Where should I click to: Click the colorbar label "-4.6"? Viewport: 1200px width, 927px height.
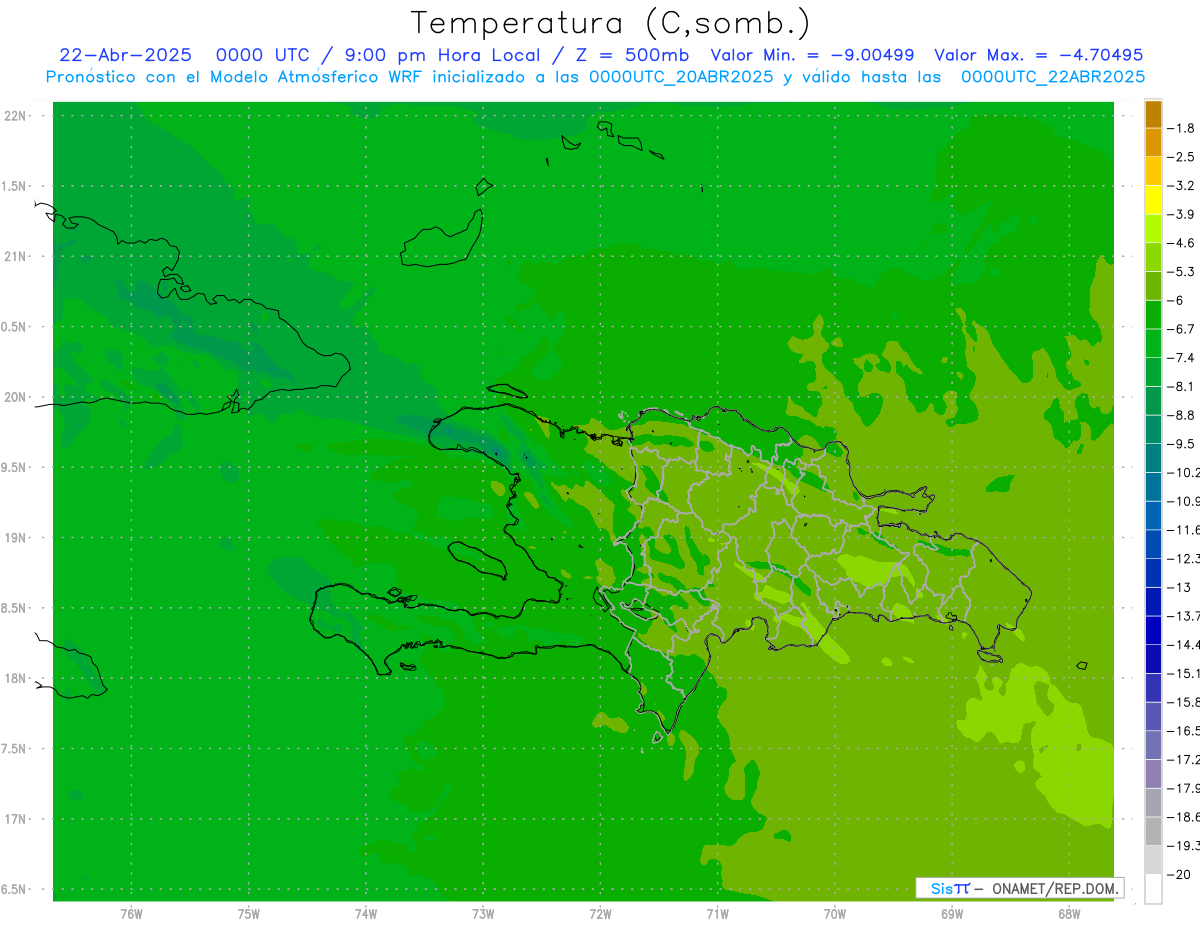point(1181,243)
